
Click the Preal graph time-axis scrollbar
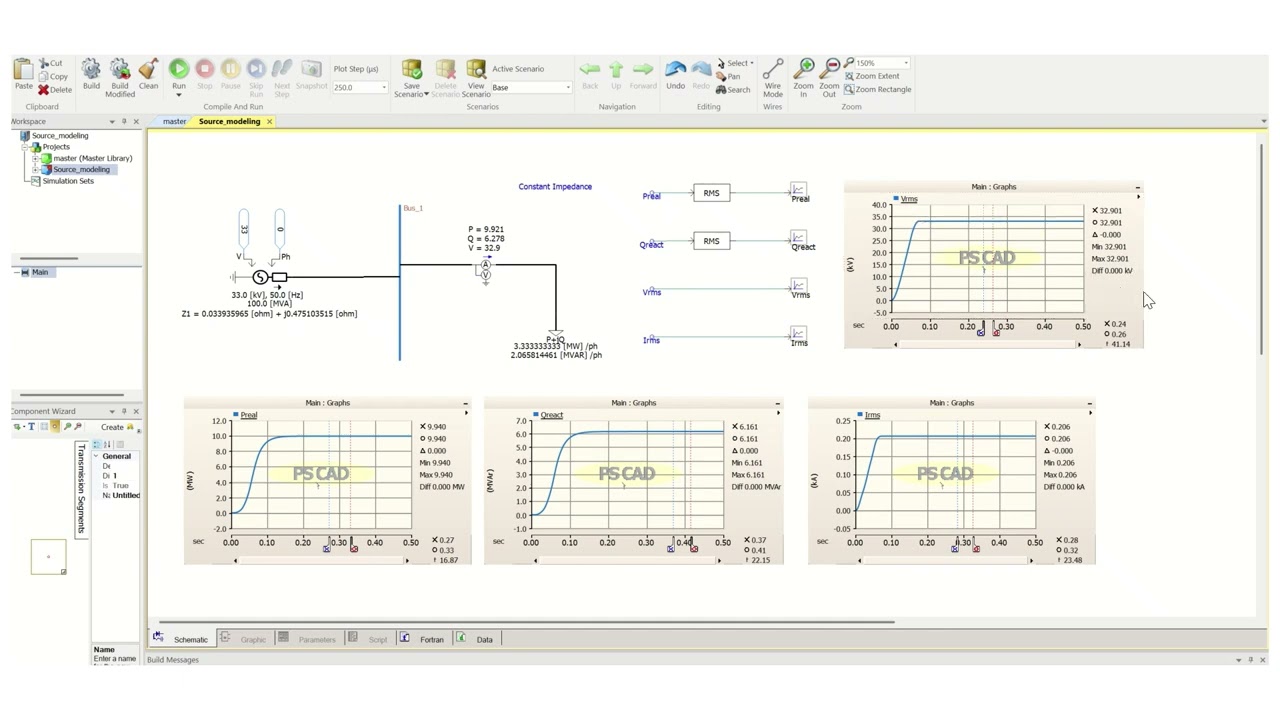point(321,561)
